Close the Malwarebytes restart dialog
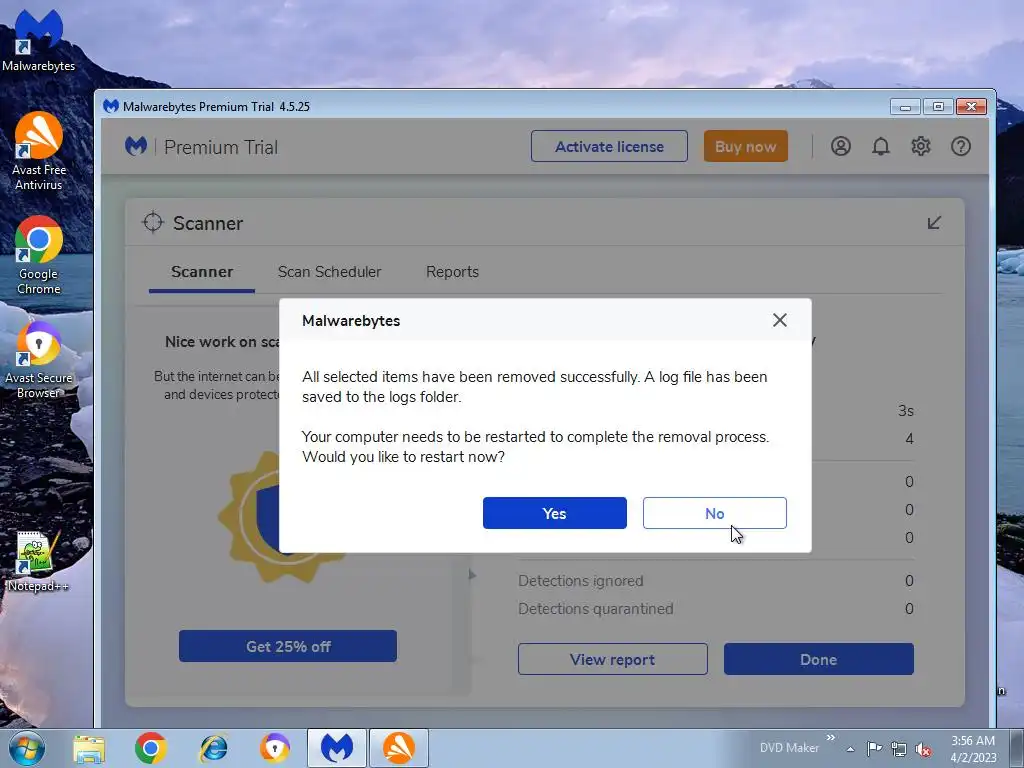Image resolution: width=1024 pixels, height=768 pixels. 780,320
